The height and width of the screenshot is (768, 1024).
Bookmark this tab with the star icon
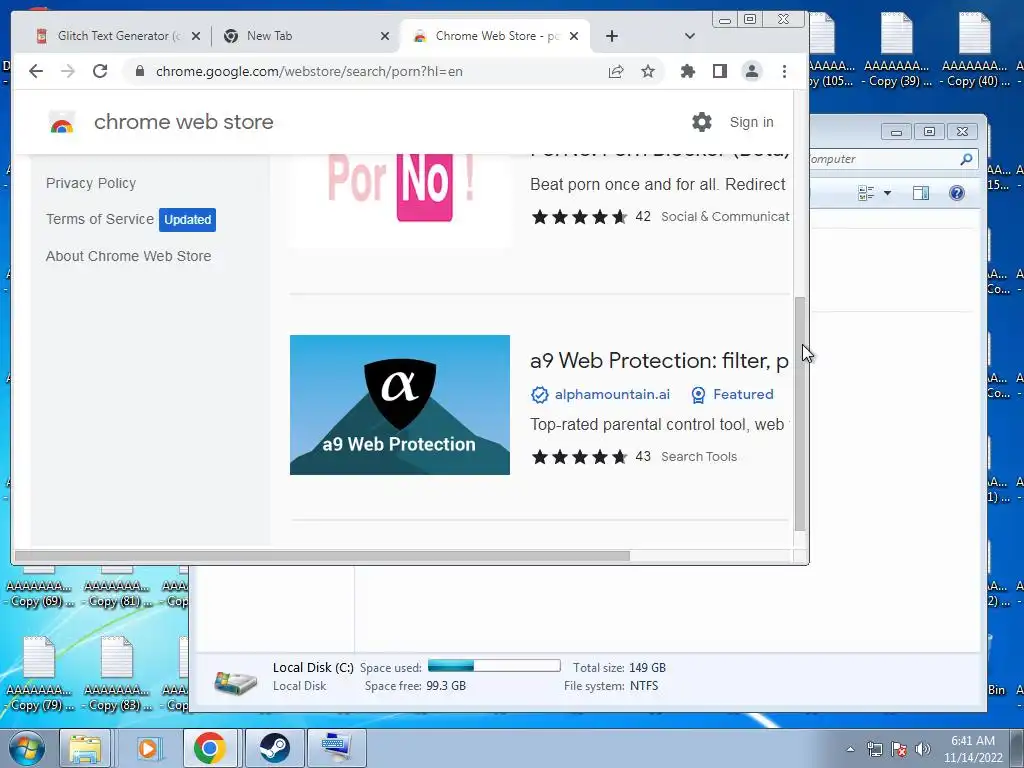pos(648,71)
